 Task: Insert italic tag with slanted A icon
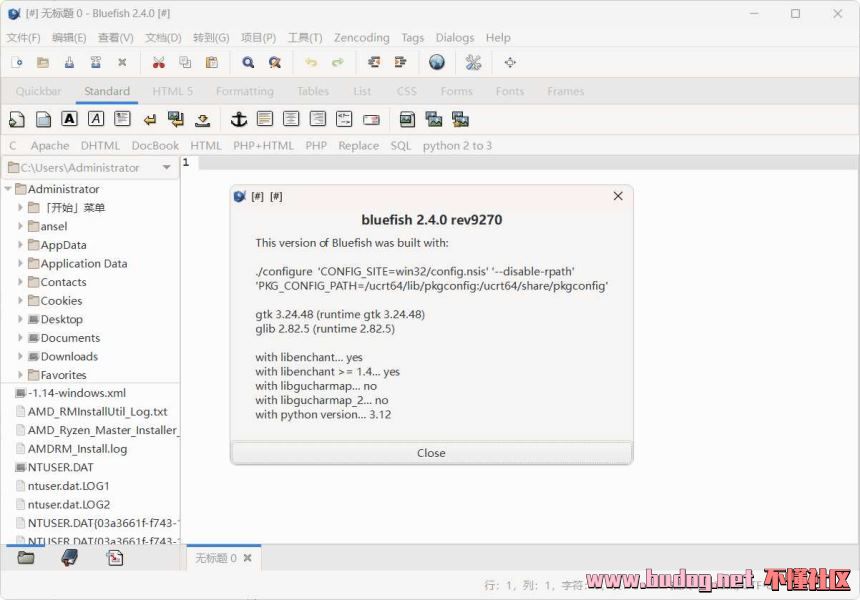(96, 119)
